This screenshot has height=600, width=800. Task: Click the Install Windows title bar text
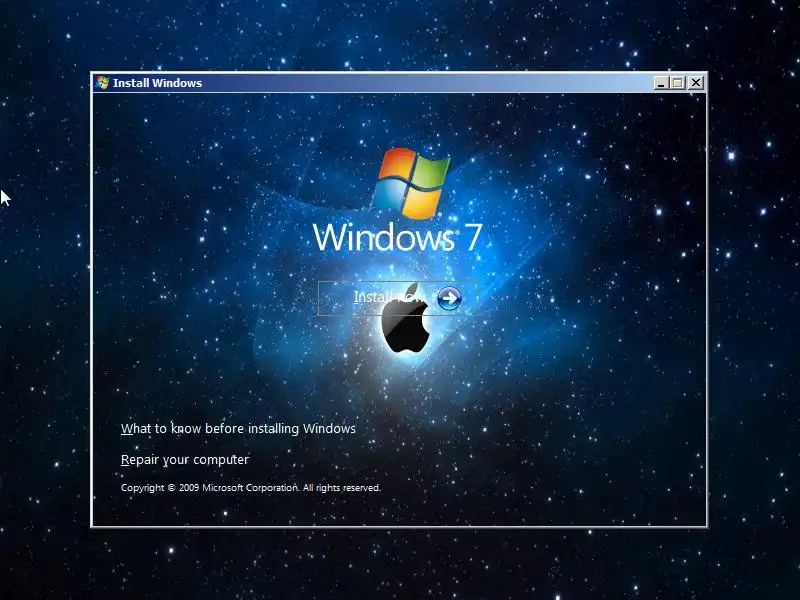tap(158, 83)
